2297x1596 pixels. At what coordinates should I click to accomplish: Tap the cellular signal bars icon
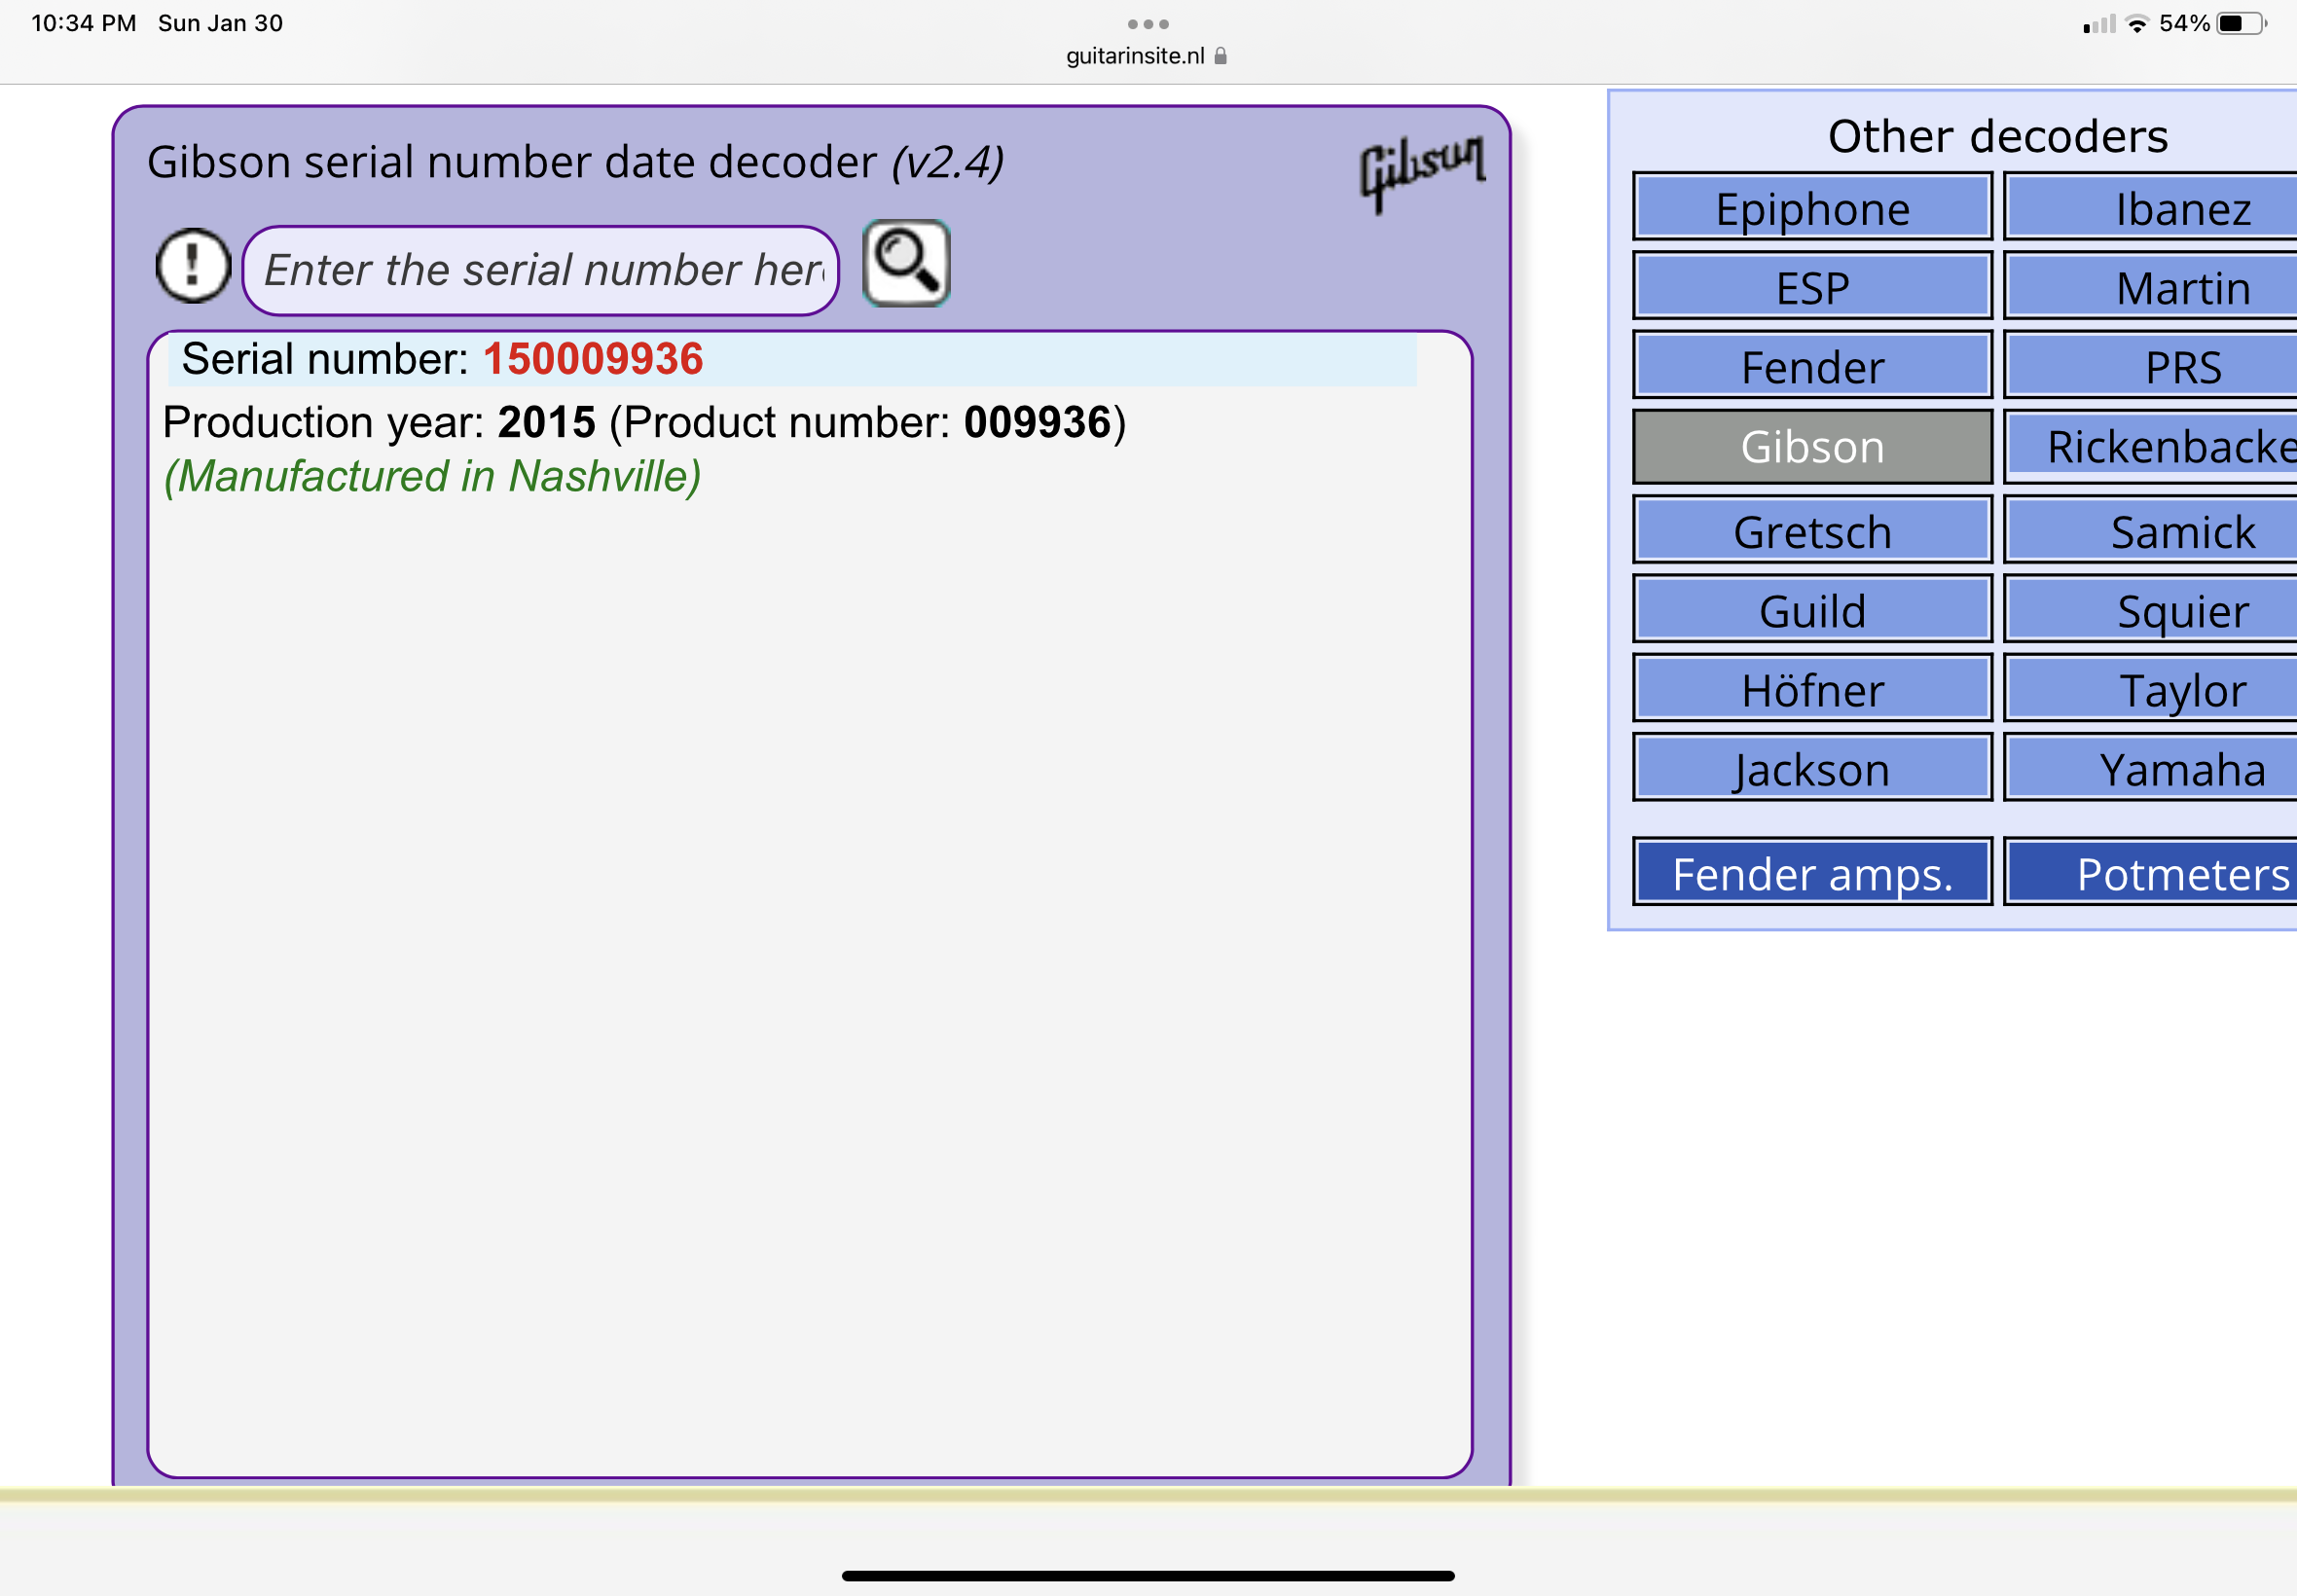[x=2099, y=24]
